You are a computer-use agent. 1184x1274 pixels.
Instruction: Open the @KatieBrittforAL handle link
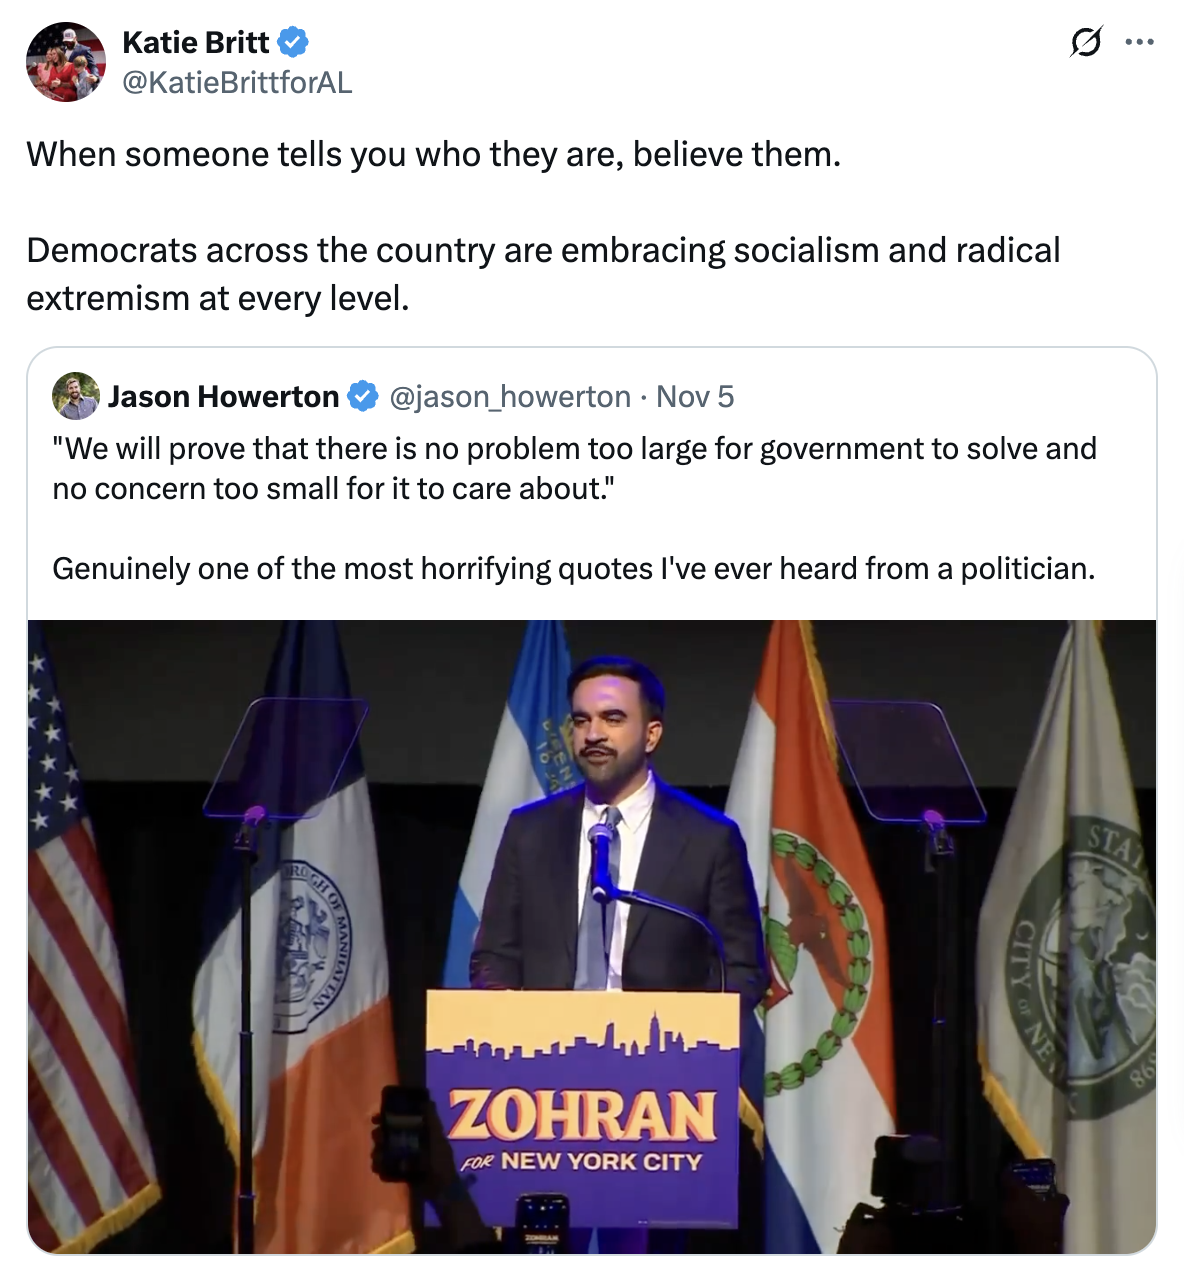[237, 82]
